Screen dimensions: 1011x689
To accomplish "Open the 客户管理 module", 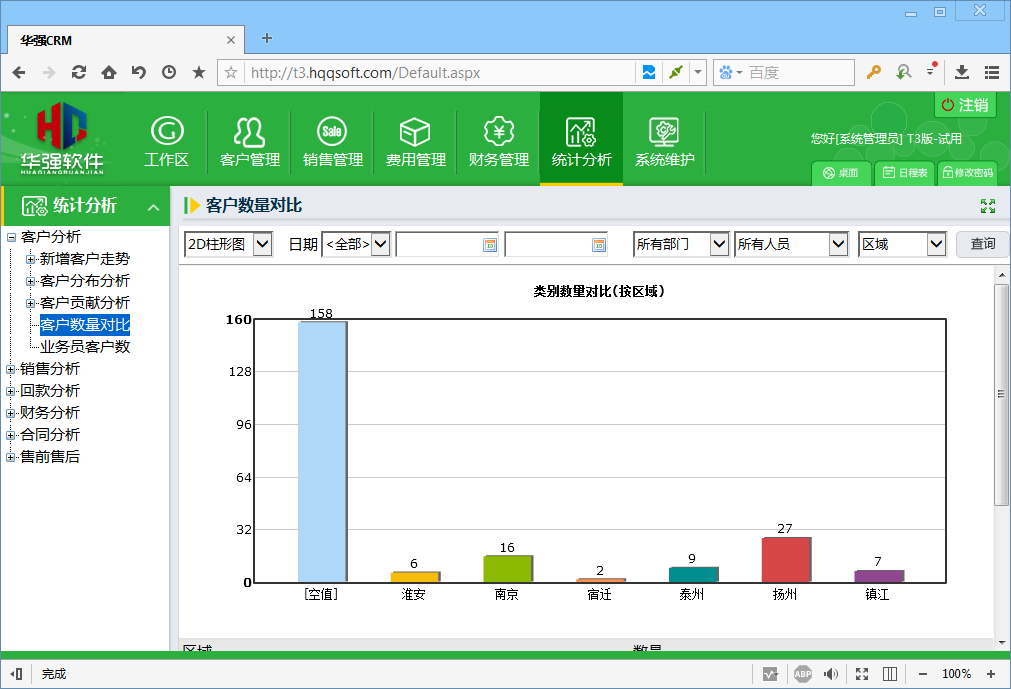I will pos(250,142).
